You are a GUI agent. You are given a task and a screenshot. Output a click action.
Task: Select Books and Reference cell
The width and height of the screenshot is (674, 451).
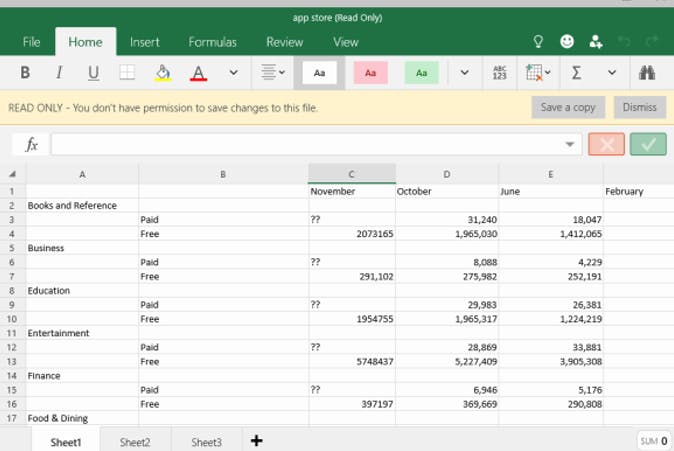pos(82,206)
